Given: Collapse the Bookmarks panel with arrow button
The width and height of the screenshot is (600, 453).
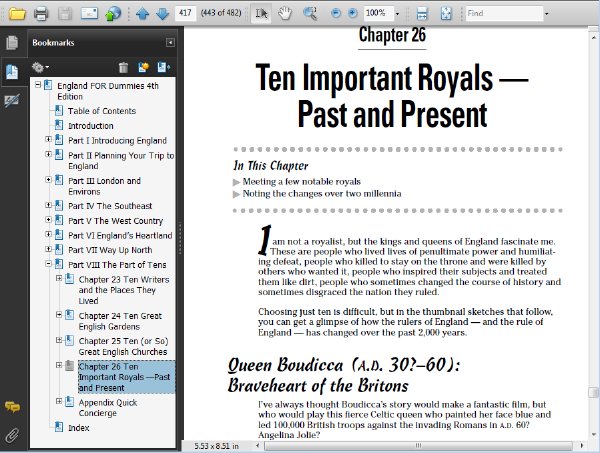Looking at the screenshot, I should (x=170, y=42).
